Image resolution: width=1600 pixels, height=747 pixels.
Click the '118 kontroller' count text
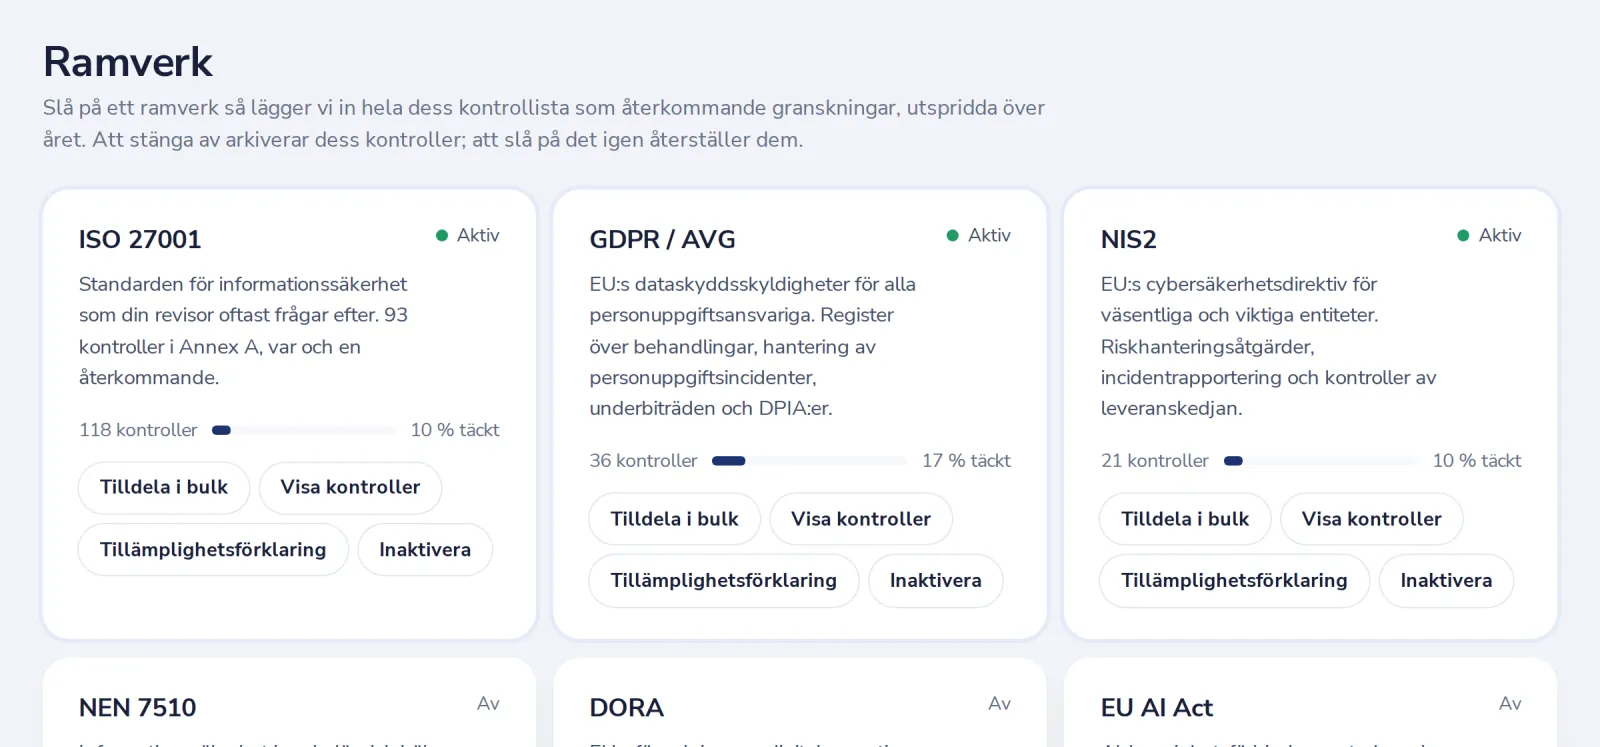tap(138, 430)
